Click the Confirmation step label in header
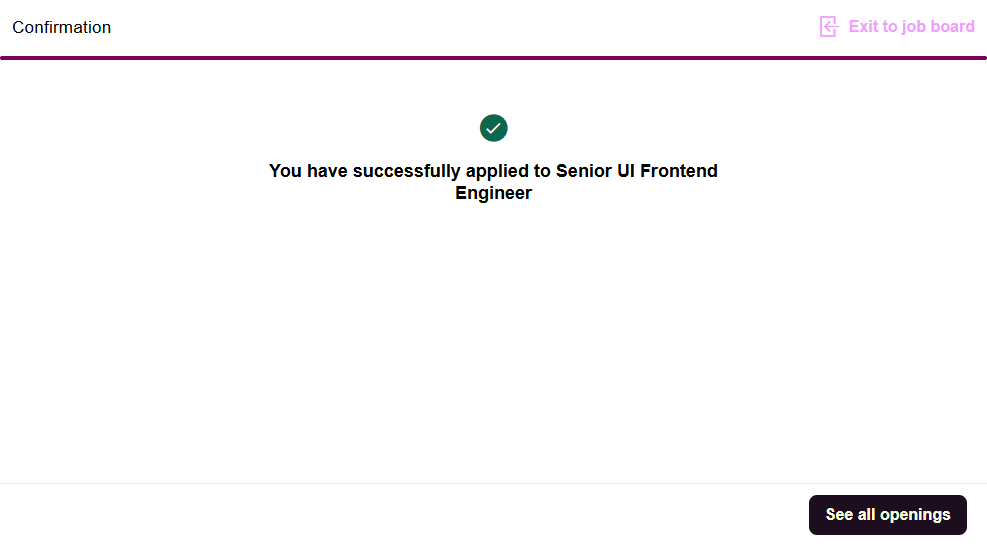The image size is (987, 547). pyautogui.click(x=62, y=28)
